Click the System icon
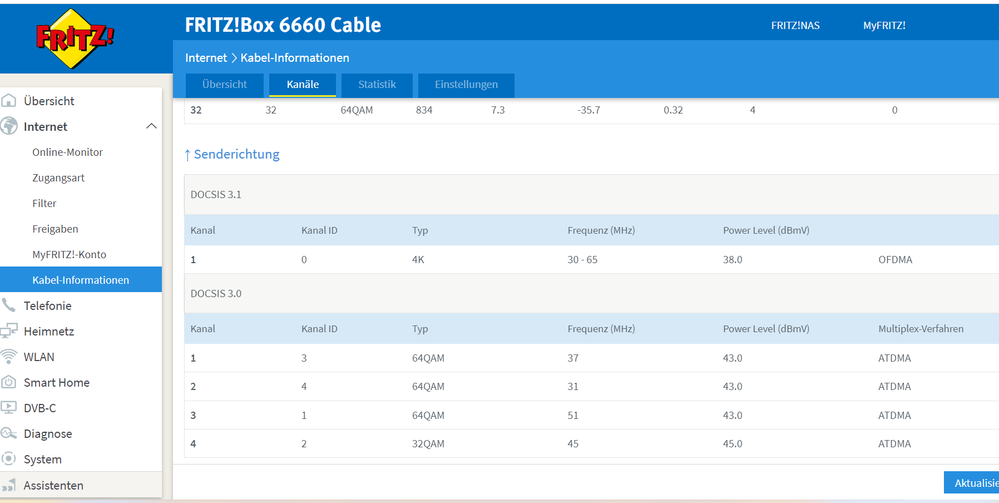The image size is (999, 503). coord(9,459)
